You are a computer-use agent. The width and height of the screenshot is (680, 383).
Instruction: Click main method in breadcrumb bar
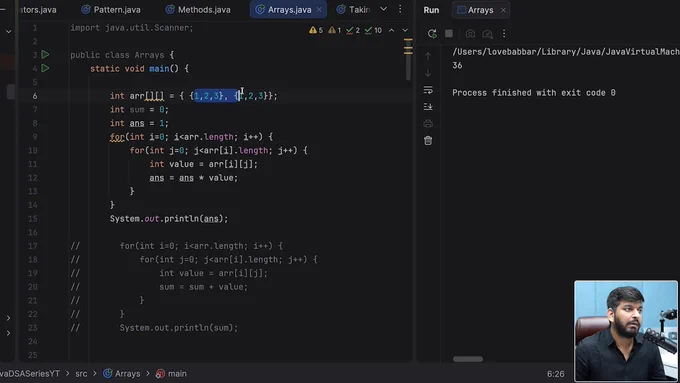click(171, 373)
